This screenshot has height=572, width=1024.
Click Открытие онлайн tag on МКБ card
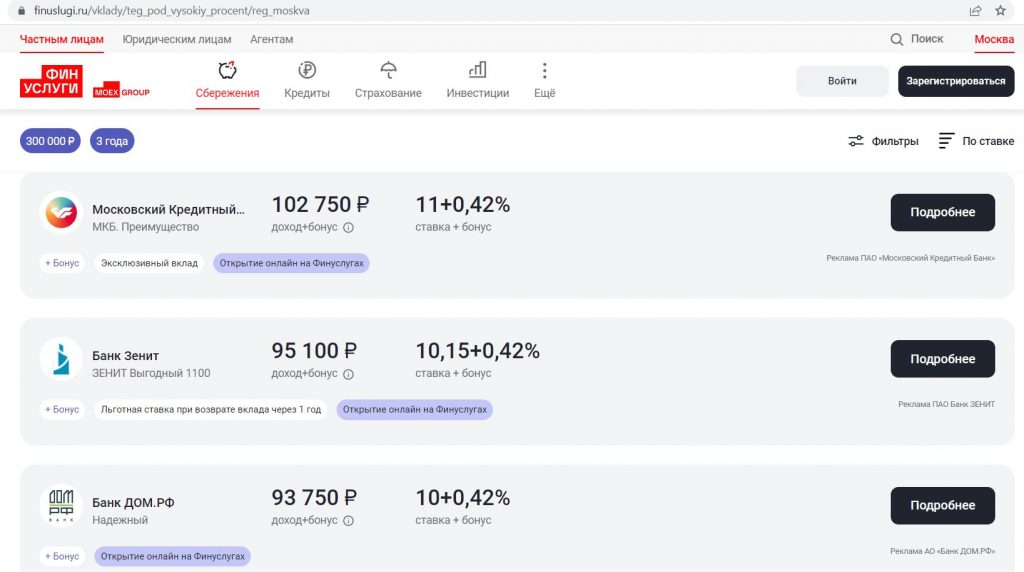point(291,263)
